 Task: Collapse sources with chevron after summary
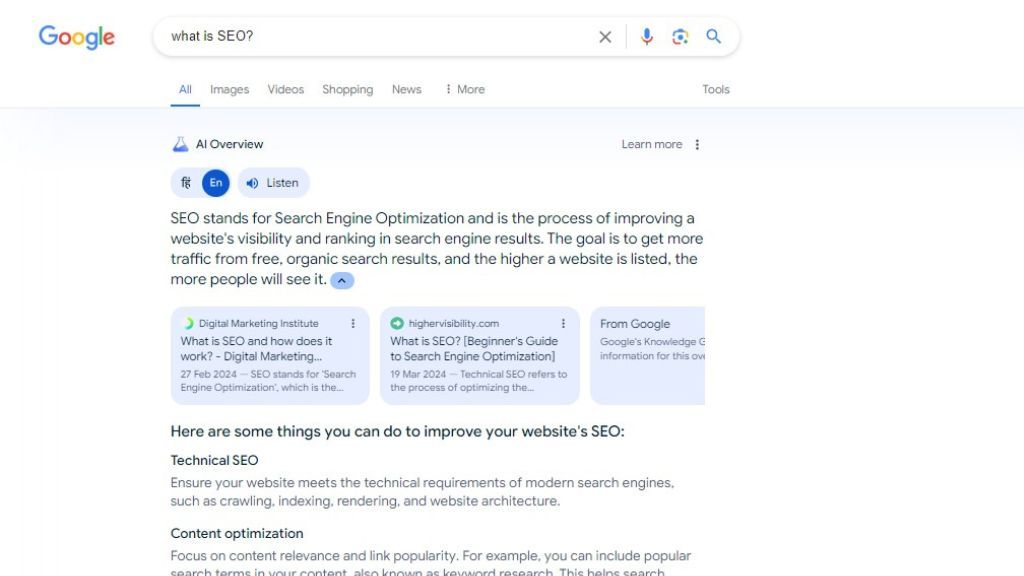tap(342, 281)
